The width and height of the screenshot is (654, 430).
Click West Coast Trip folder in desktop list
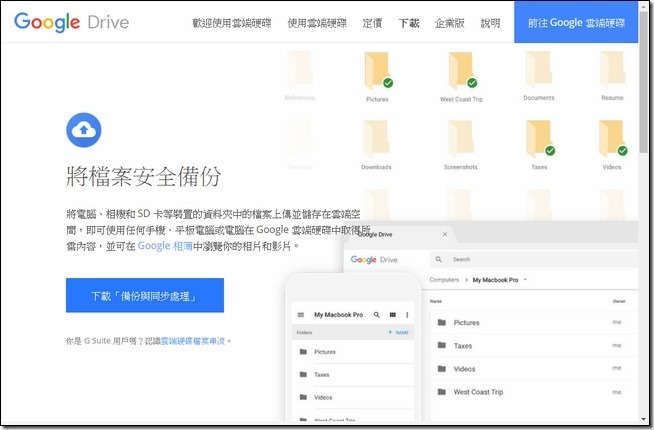(442, 392)
